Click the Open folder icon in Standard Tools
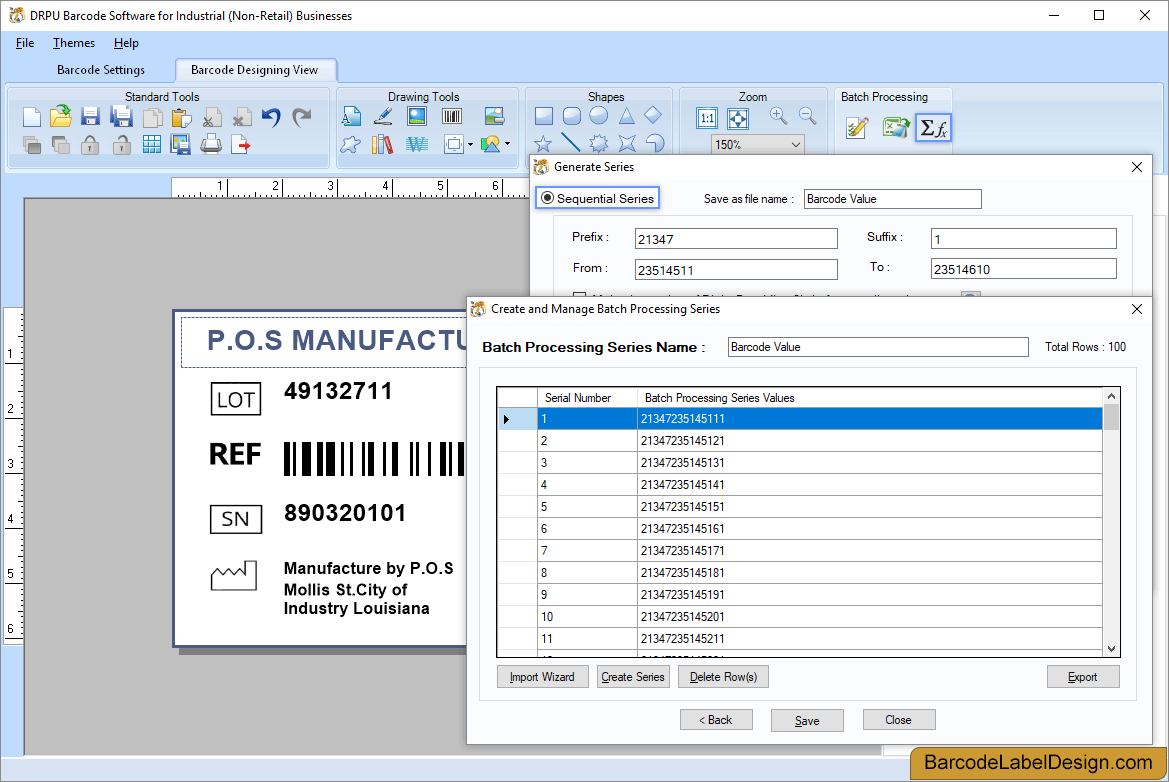Image resolution: width=1169 pixels, height=782 pixels. tap(61, 117)
